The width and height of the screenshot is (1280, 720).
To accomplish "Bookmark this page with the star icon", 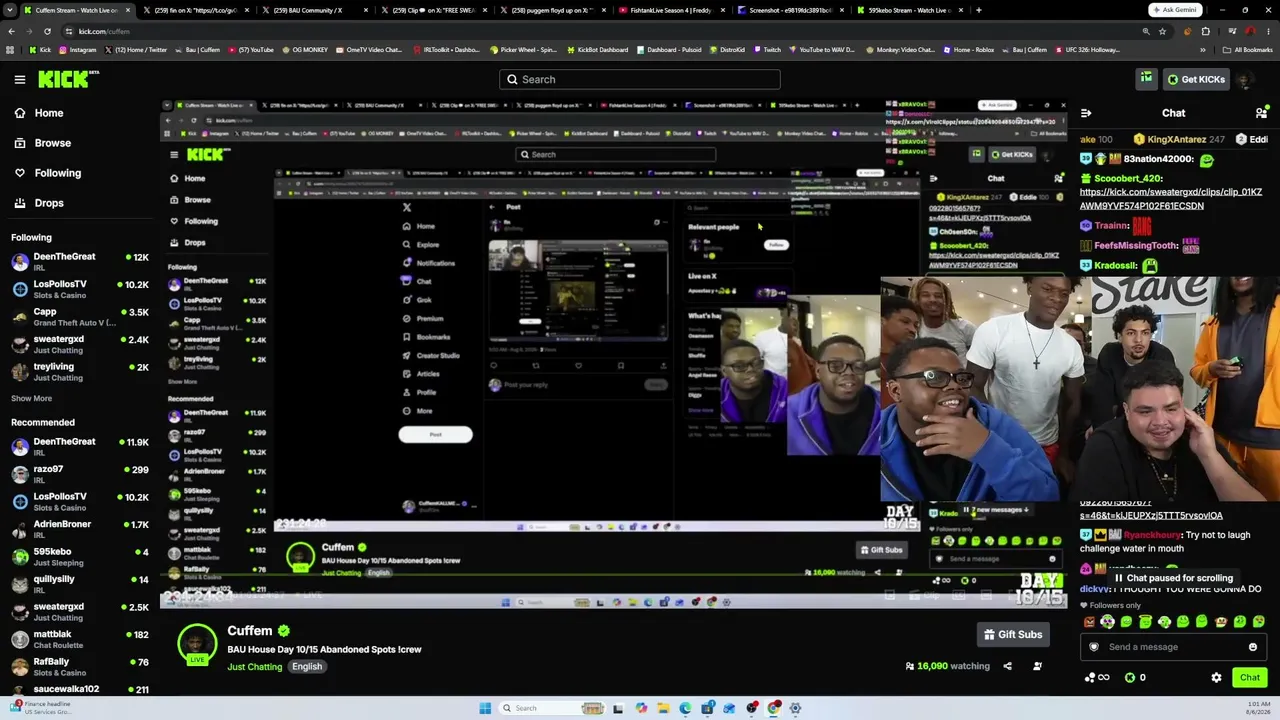I will click(x=1163, y=31).
